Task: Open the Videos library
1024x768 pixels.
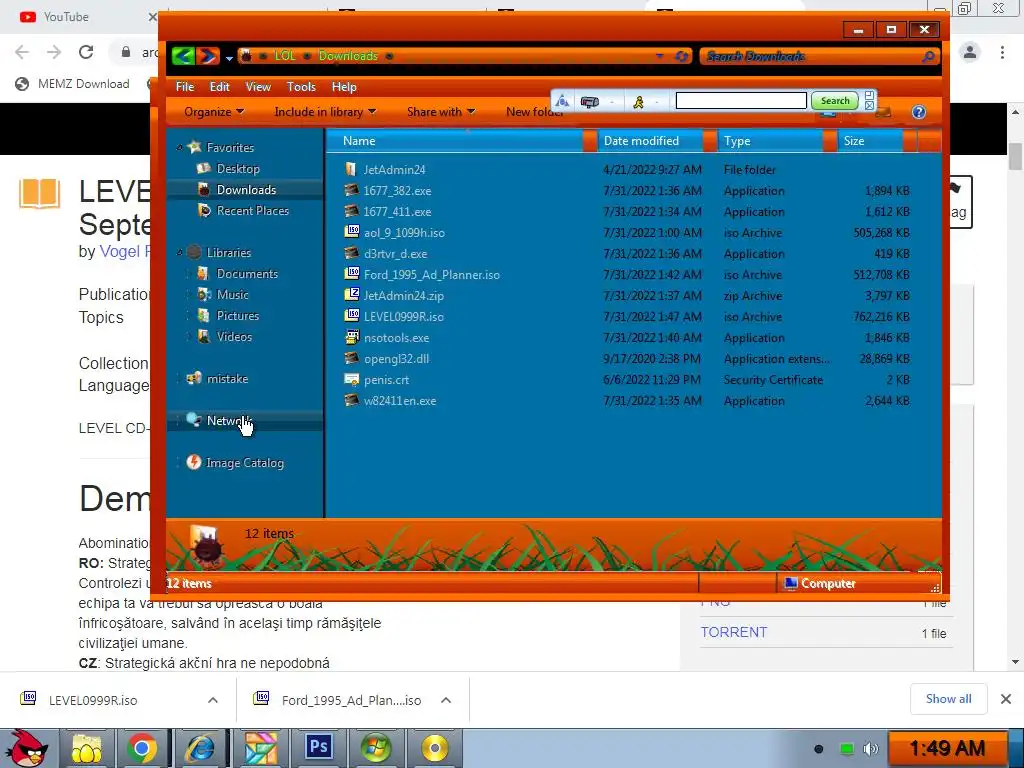Action: 234,336
